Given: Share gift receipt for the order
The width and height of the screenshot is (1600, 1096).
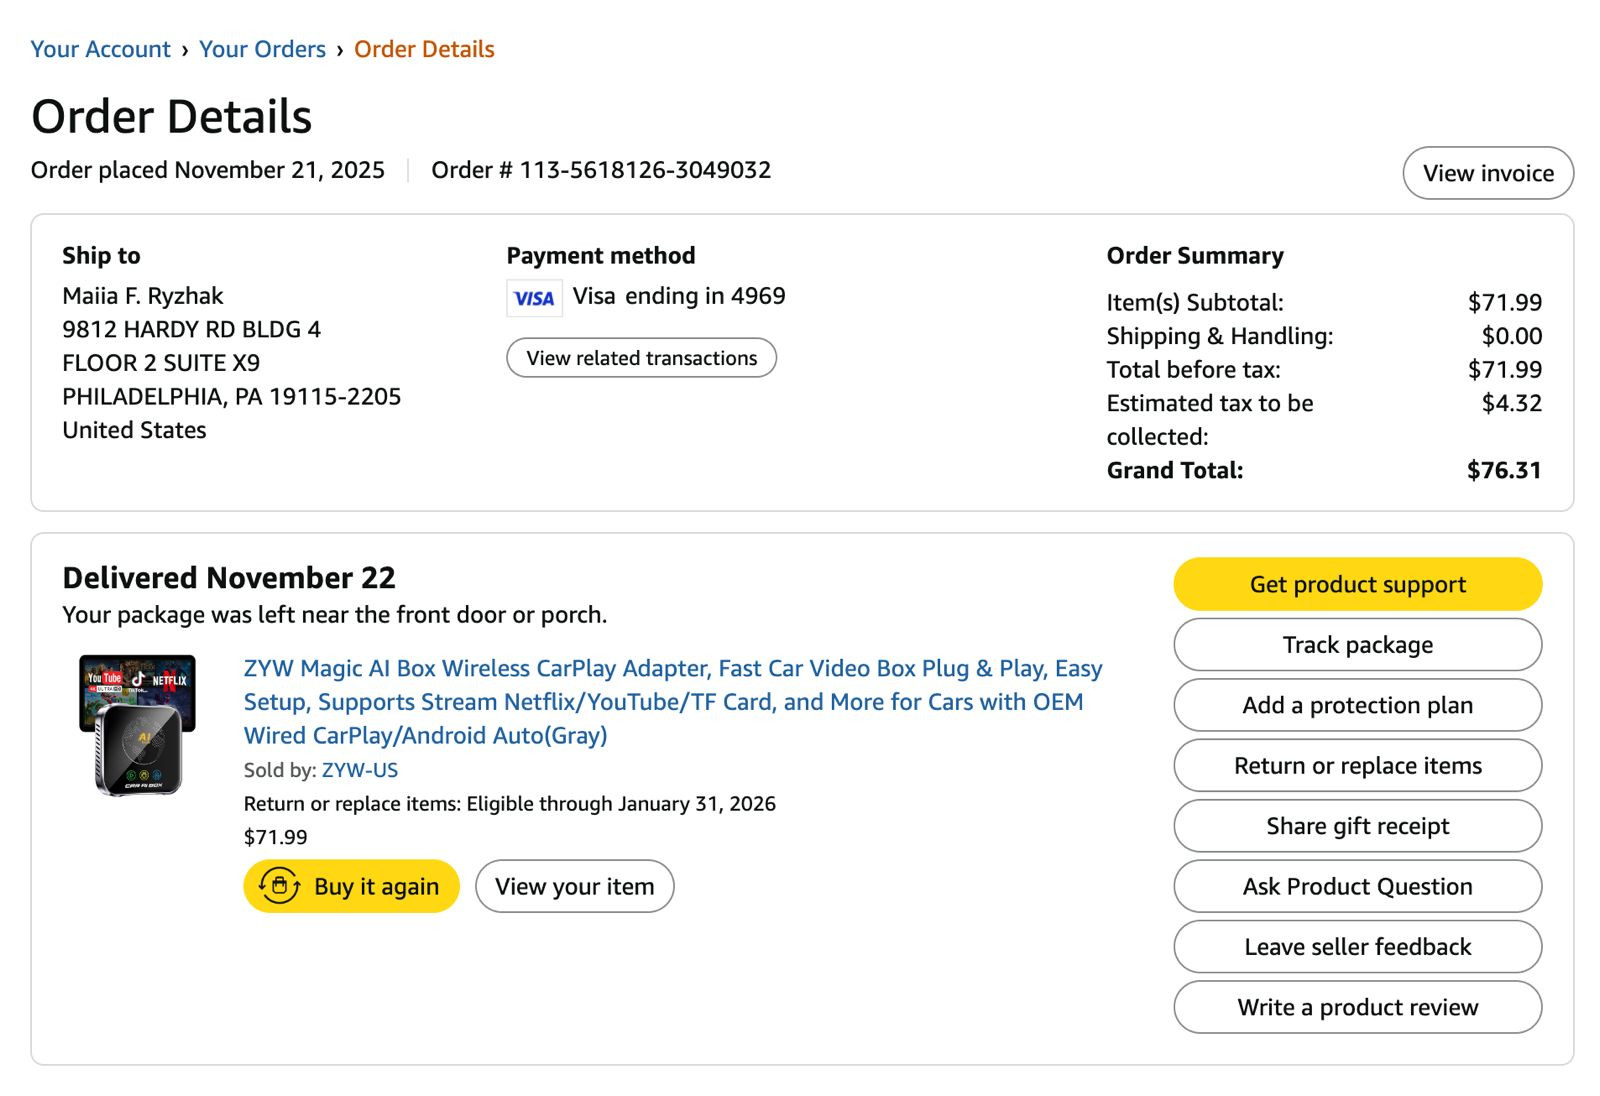Looking at the screenshot, I should pos(1357,826).
